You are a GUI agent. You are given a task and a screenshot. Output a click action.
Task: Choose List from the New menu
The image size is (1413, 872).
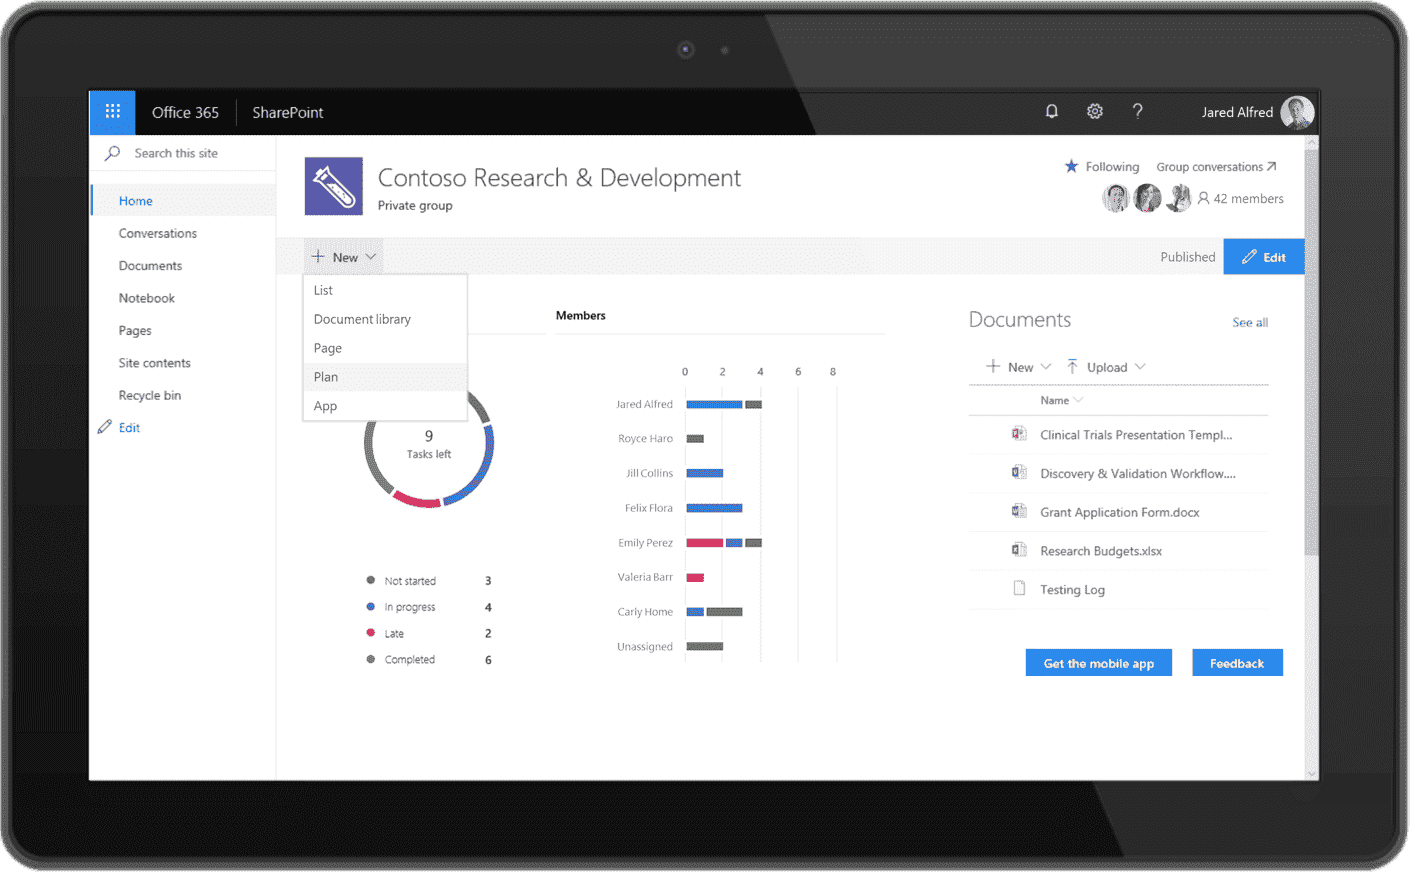(x=385, y=290)
